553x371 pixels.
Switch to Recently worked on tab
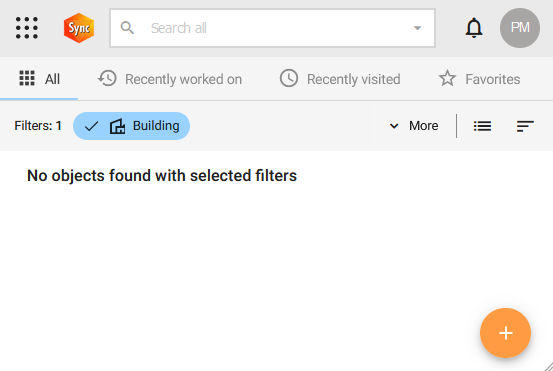click(170, 79)
